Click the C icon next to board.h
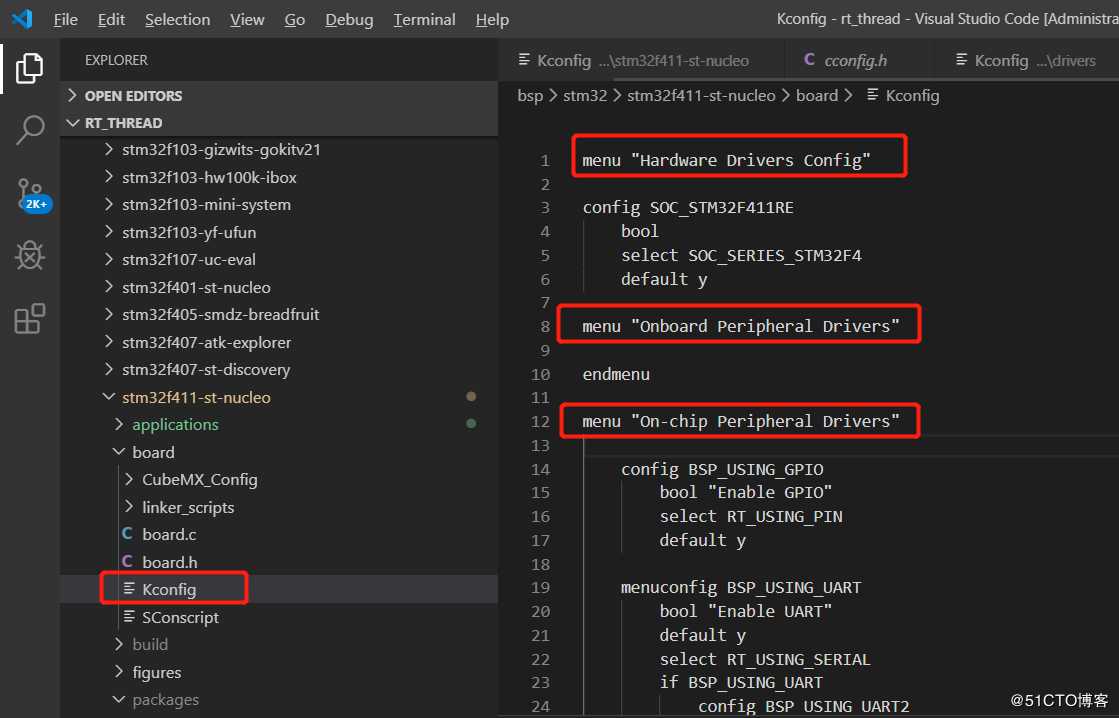 127,562
